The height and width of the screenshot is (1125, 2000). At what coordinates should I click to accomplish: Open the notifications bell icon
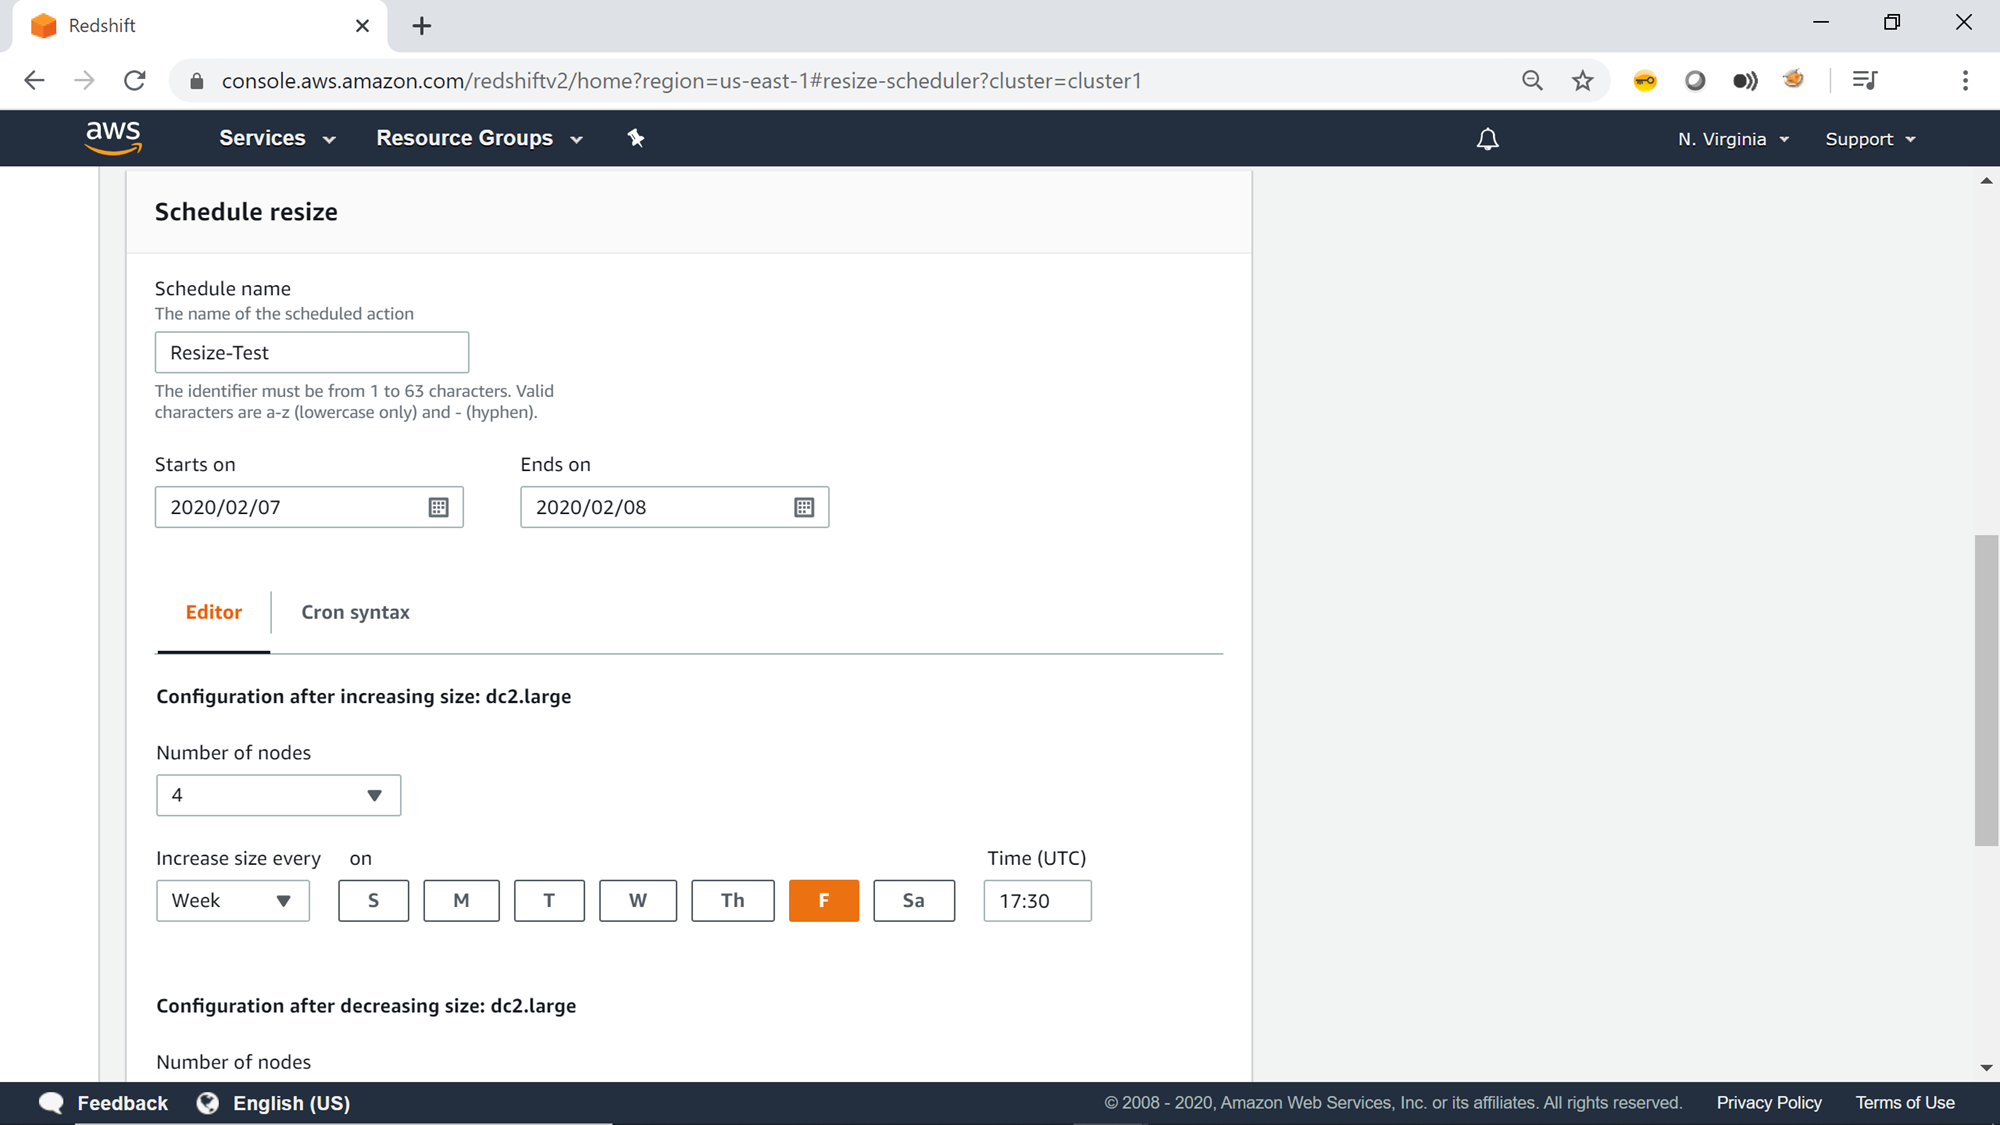pyautogui.click(x=1487, y=139)
